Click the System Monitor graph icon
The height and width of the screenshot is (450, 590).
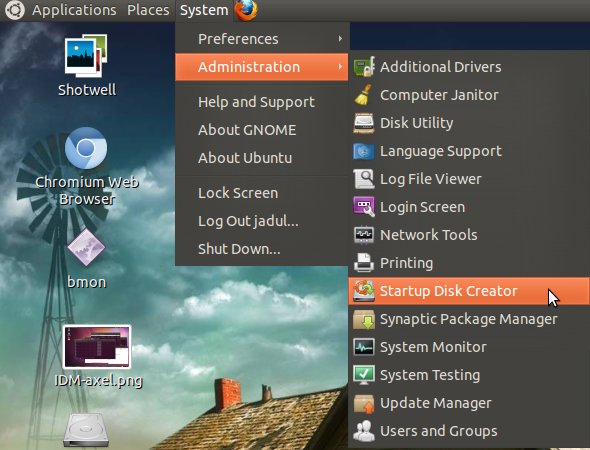coord(364,347)
